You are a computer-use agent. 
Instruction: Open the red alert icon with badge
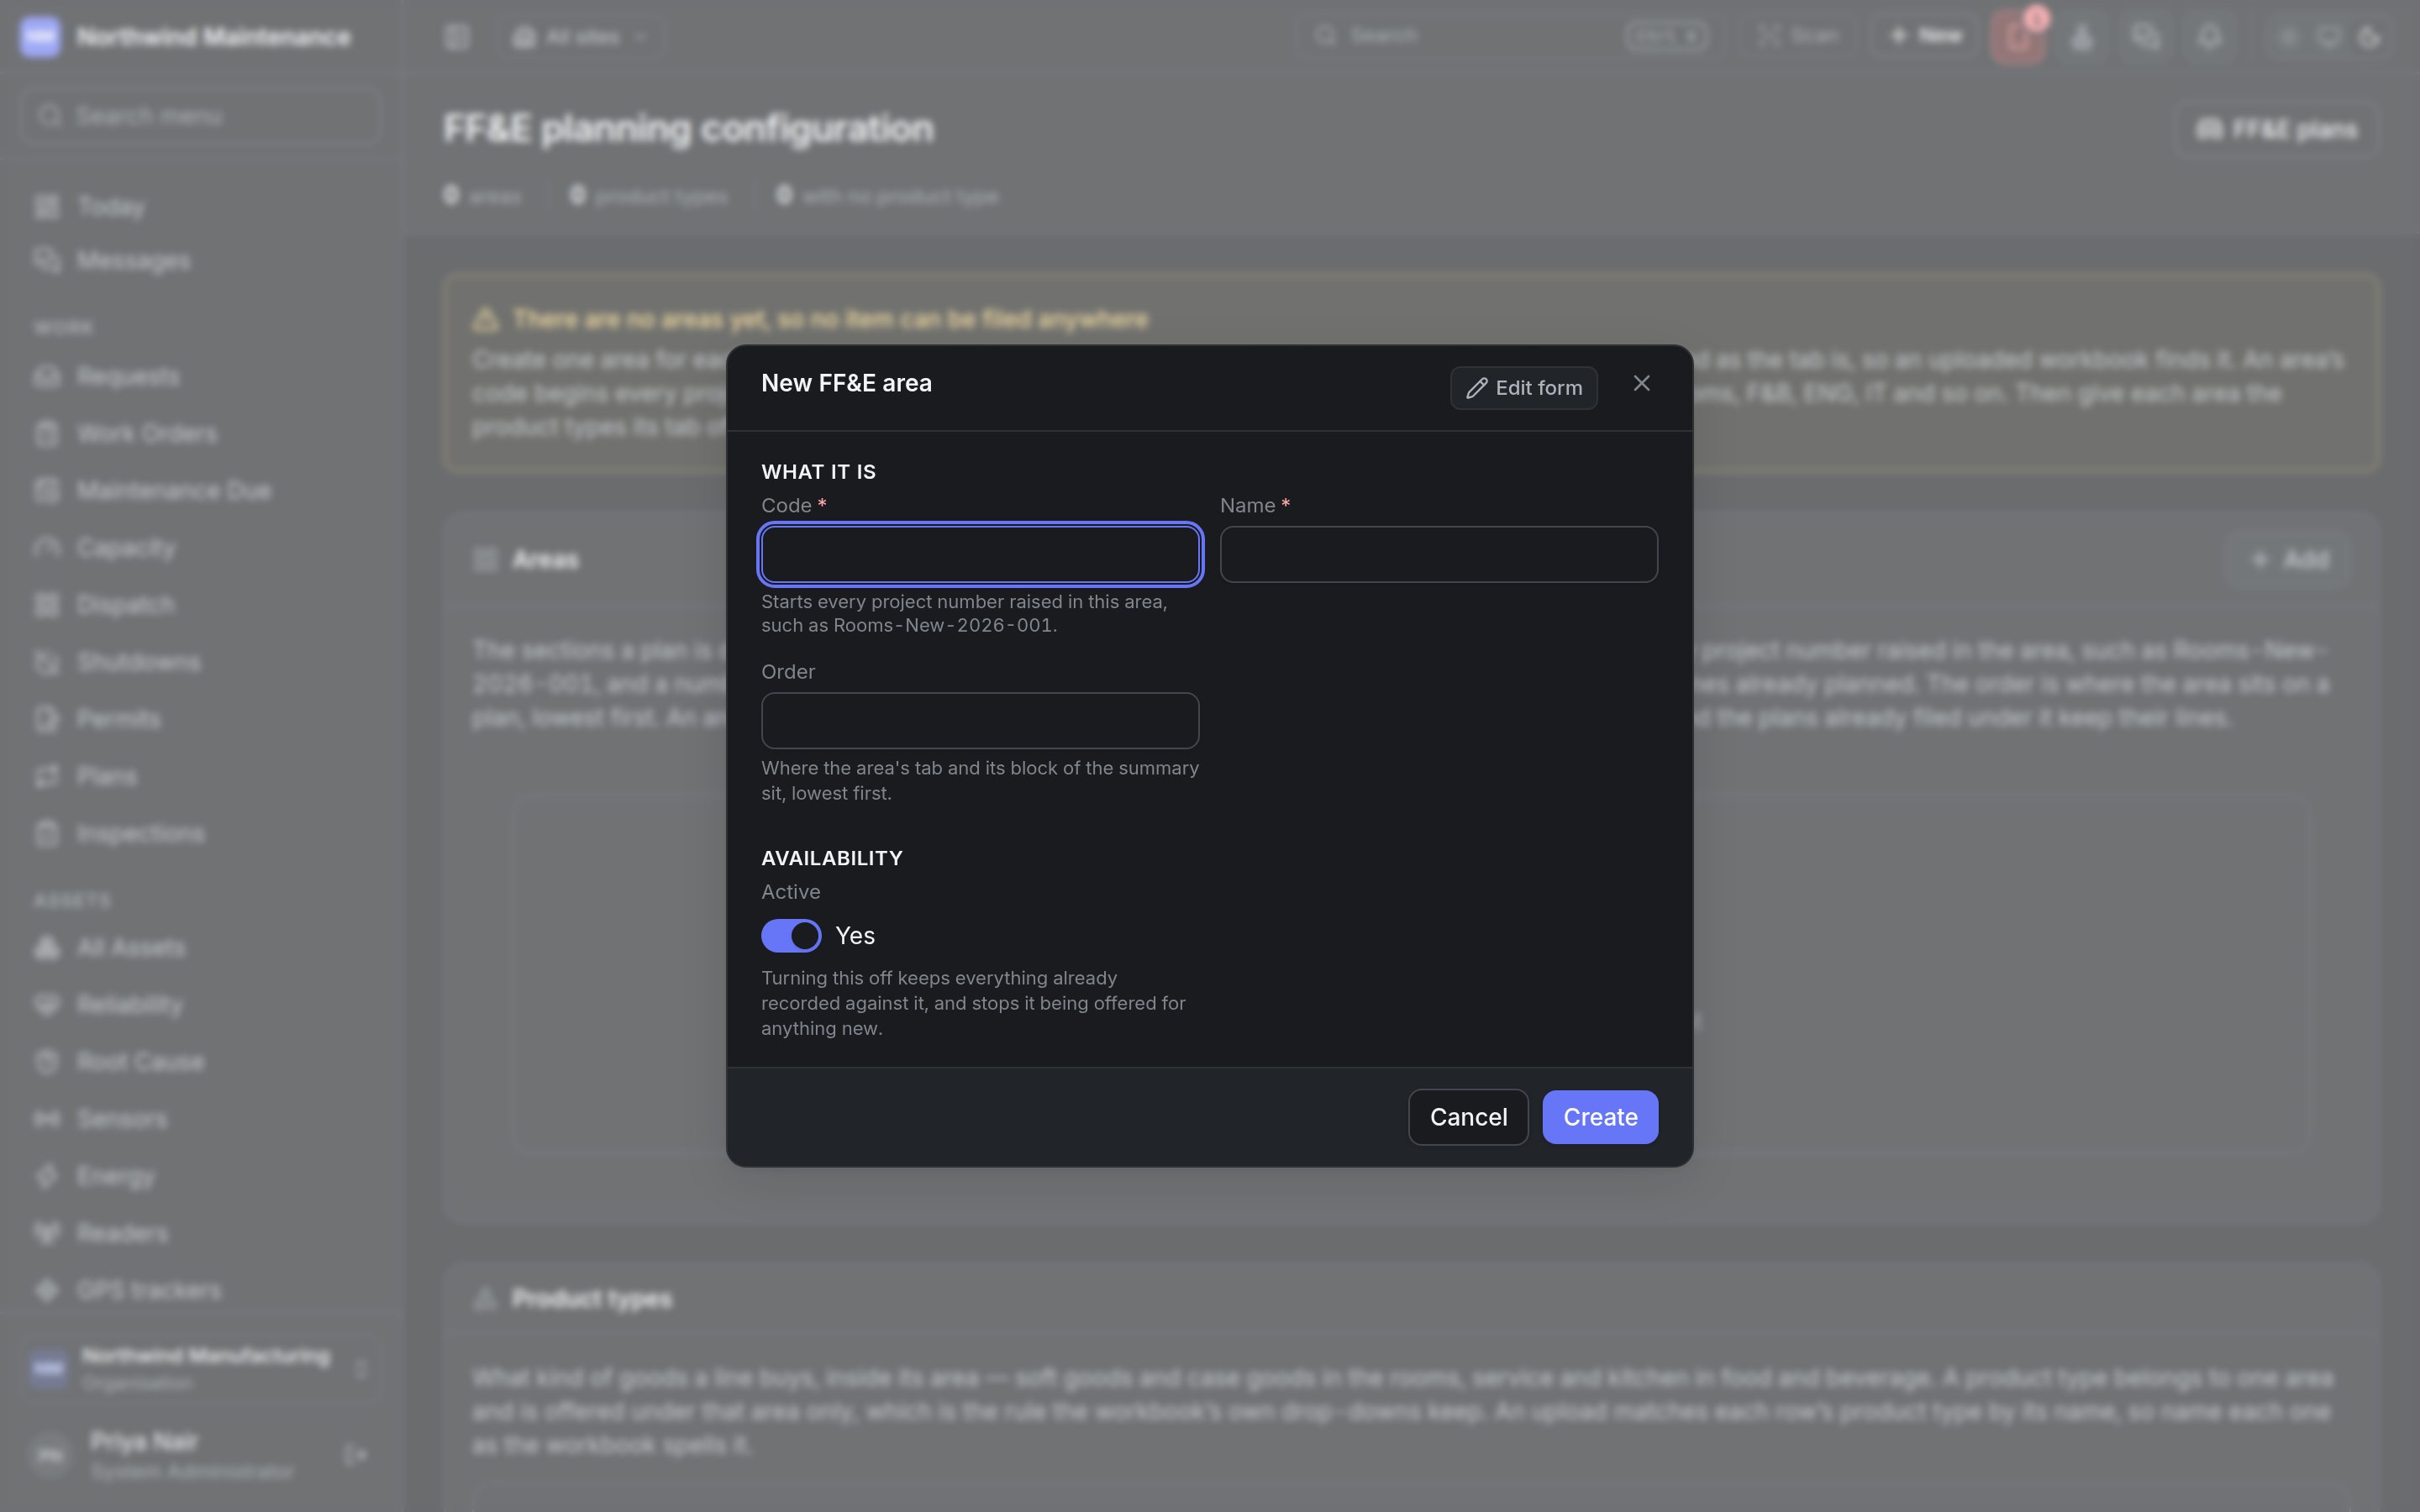tap(2018, 37)
